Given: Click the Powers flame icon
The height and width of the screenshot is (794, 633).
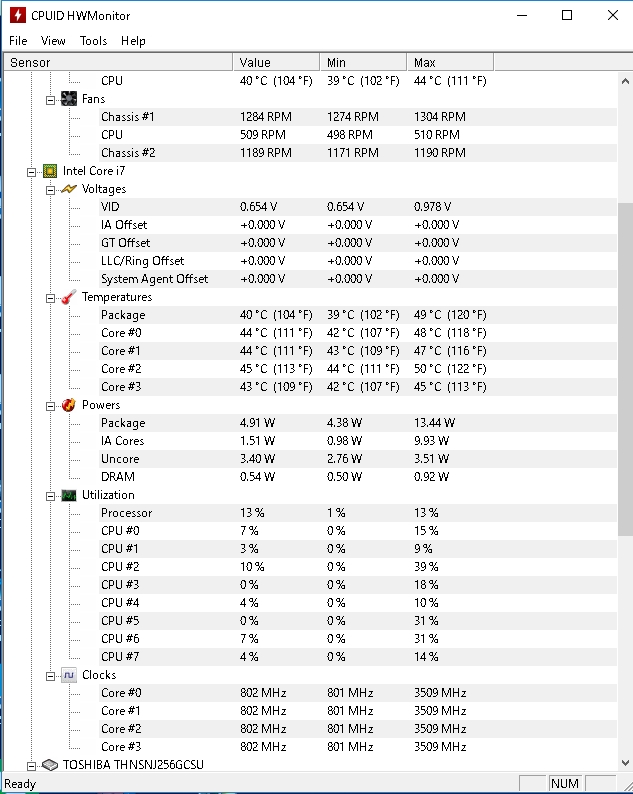Looking at the screenshot, I should (69, 405).
